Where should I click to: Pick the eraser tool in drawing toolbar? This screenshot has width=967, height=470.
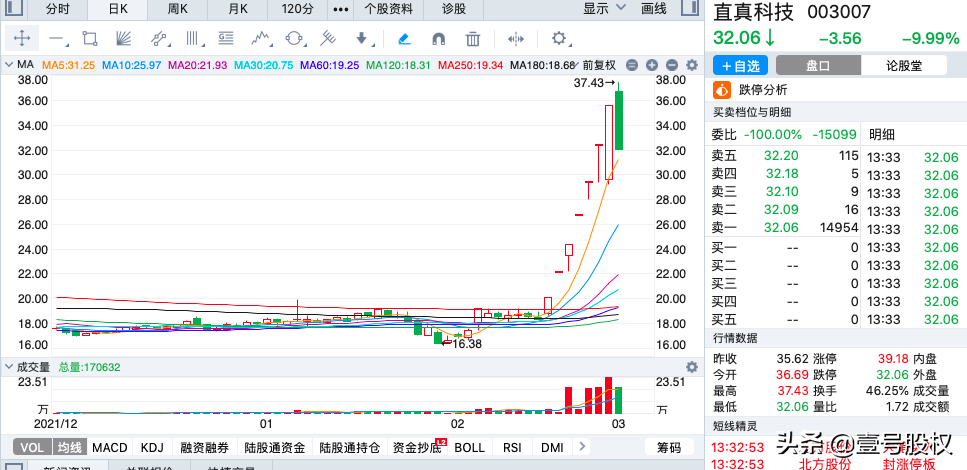coord(404,39)
